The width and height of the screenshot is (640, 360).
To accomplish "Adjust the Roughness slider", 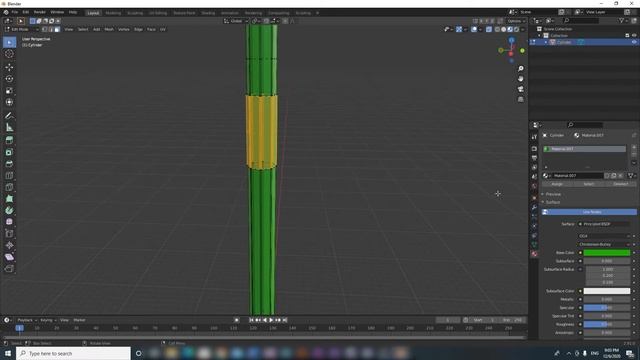I will click(607, 324).
